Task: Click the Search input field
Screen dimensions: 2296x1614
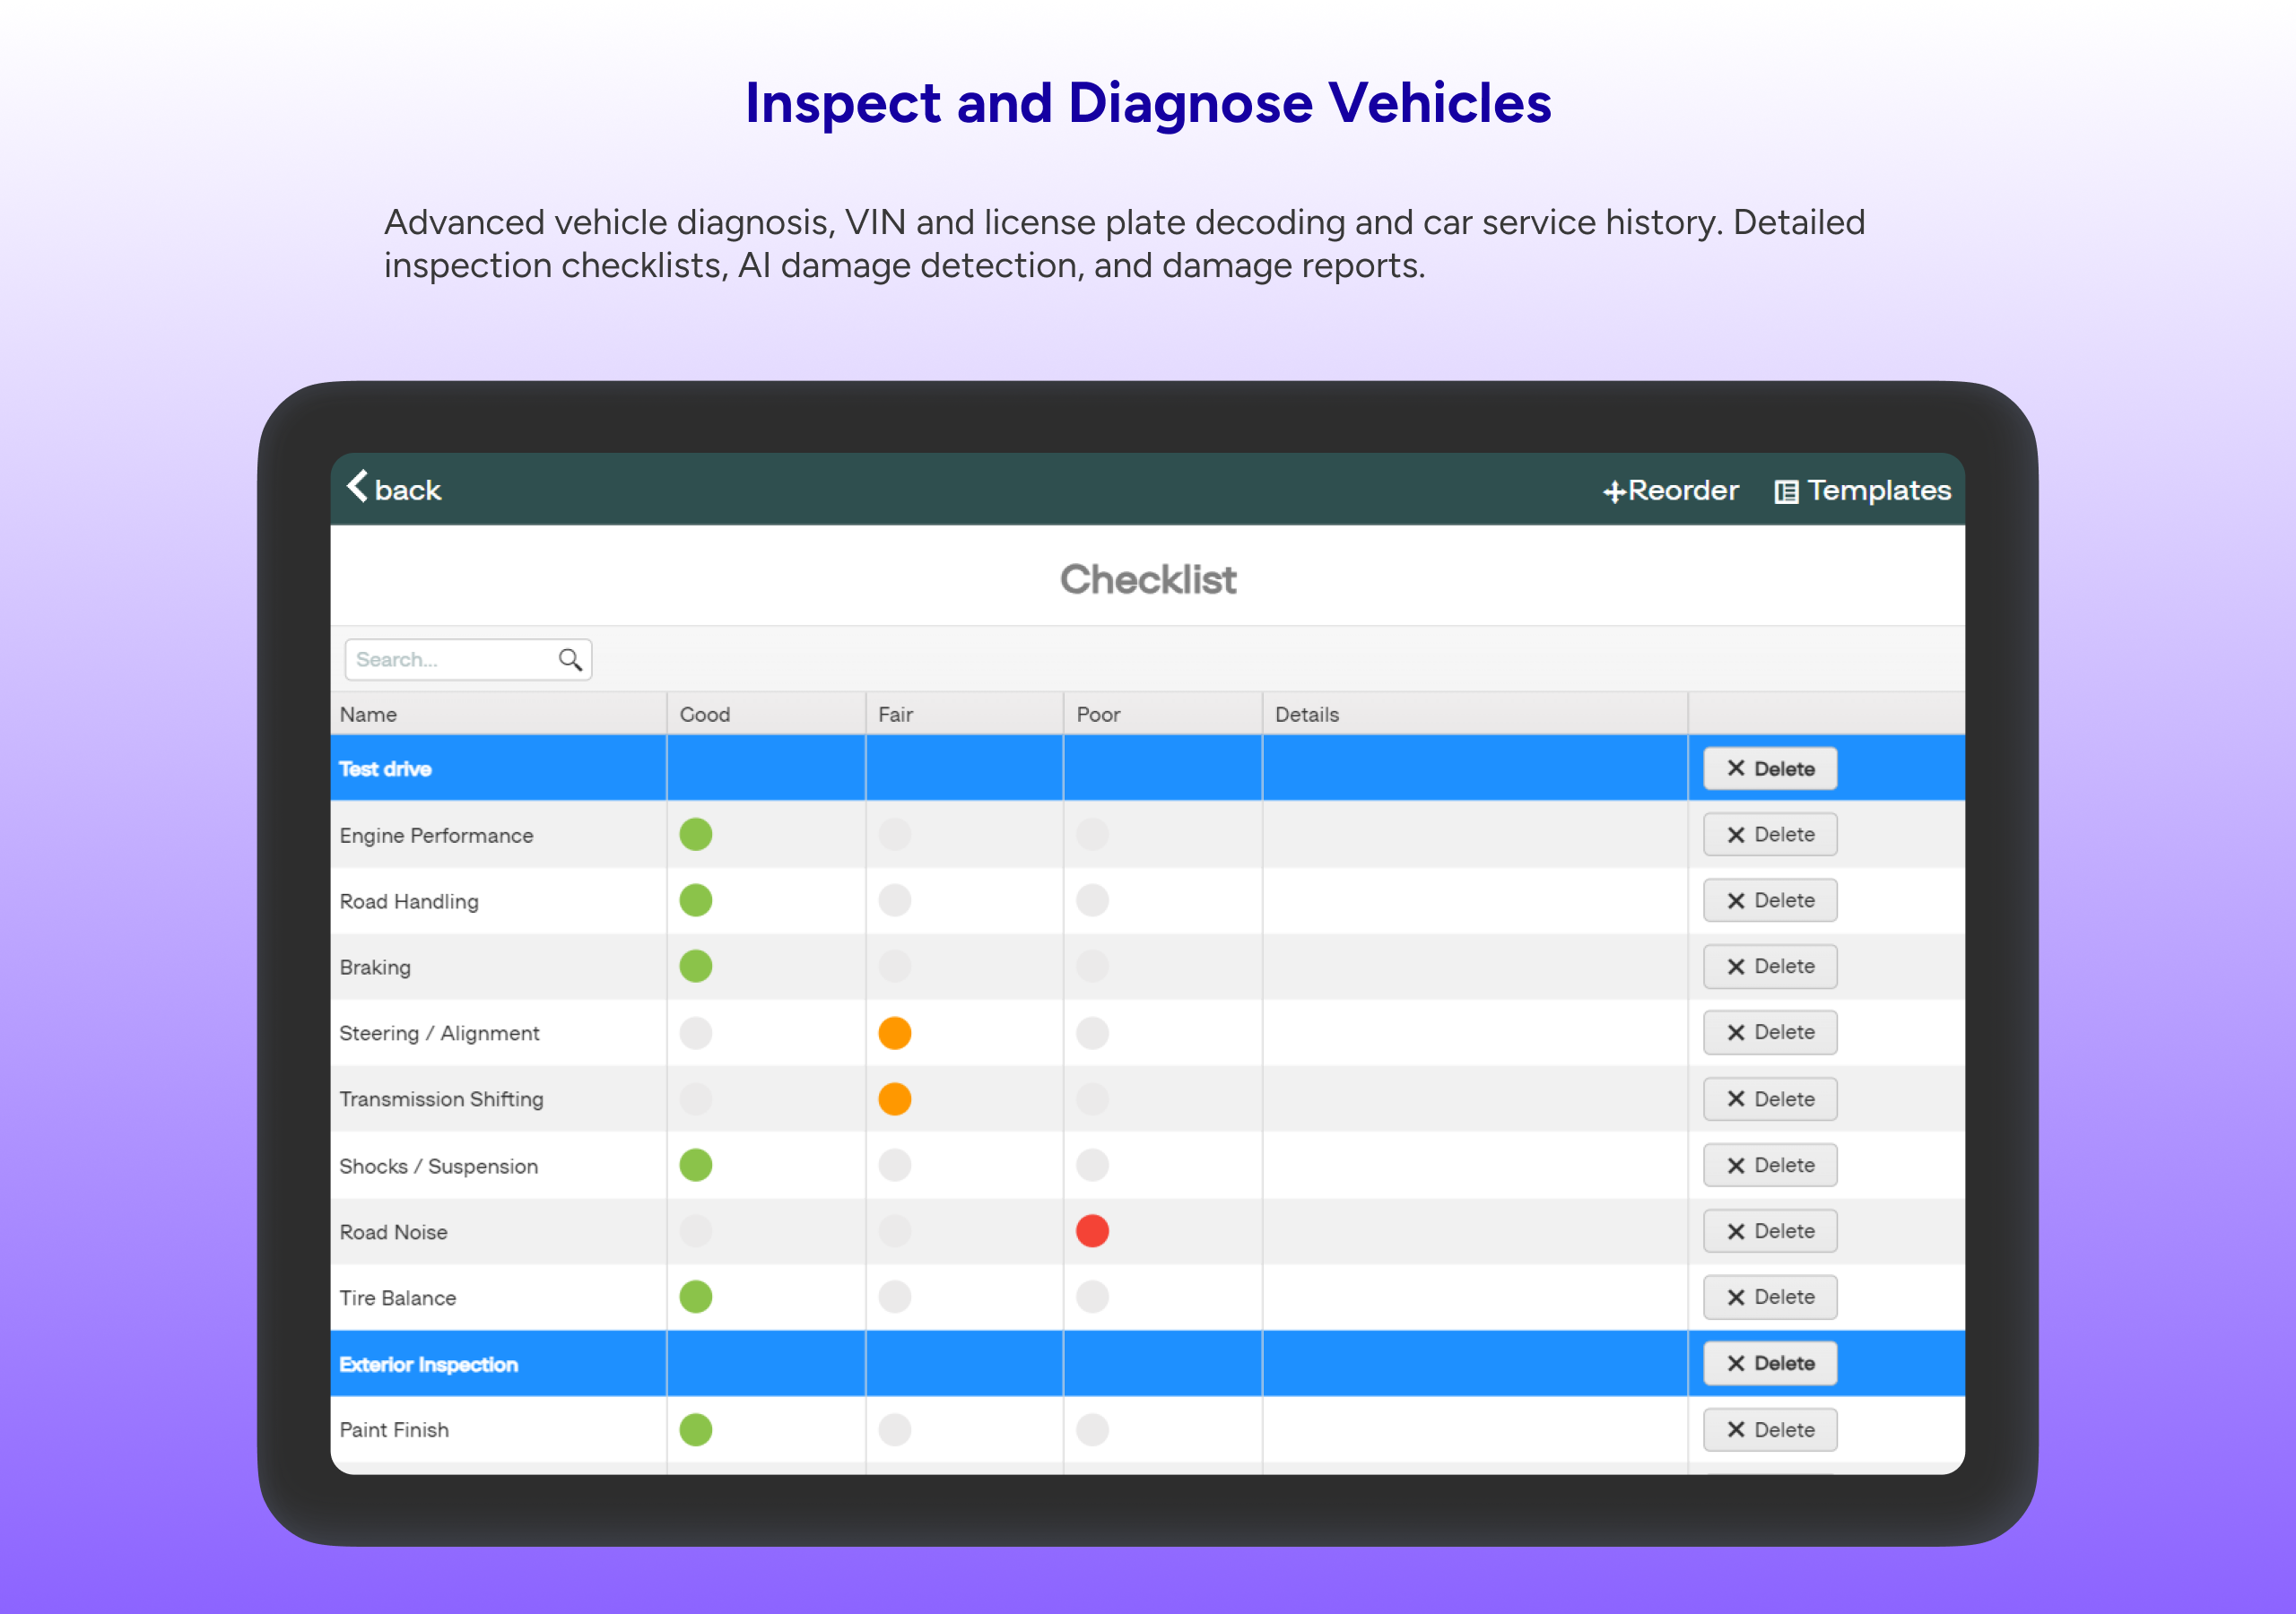Action: coord(450,660)
